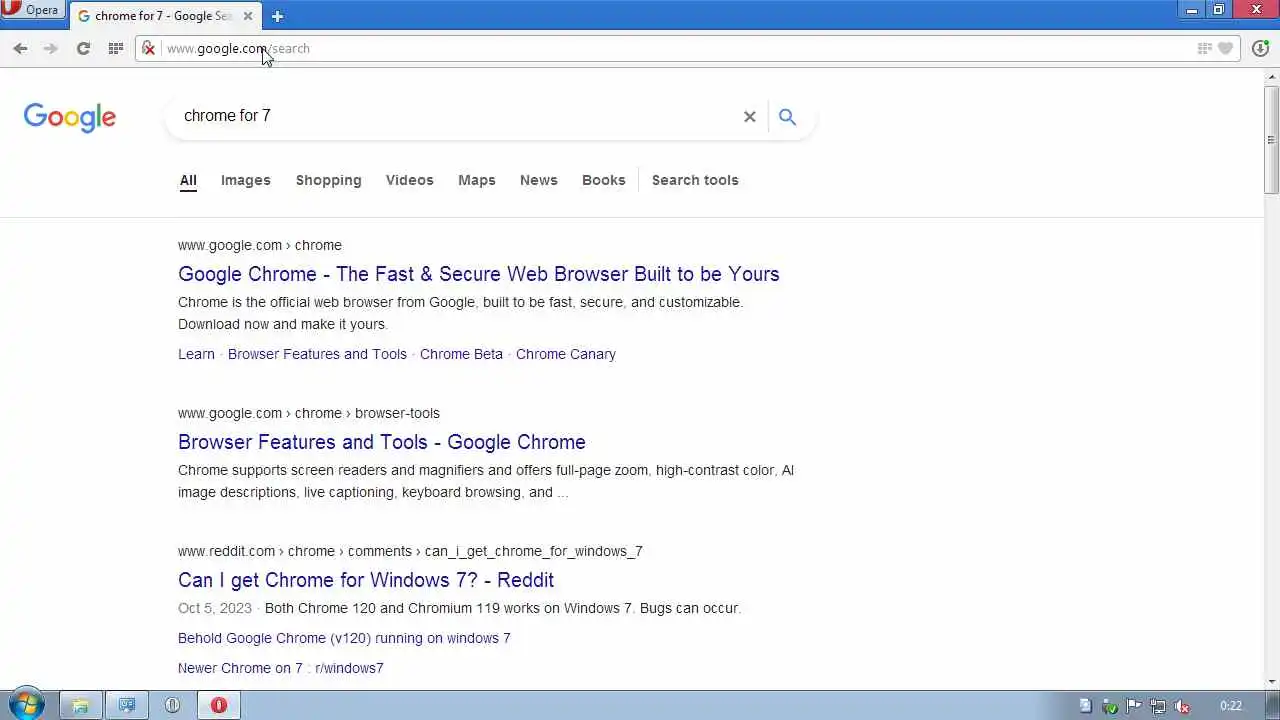Screen dimensions: 1280x720
Task: Click into the 'chrome for 7' search box
Action: pyautogui.click(x=455, y=116)
